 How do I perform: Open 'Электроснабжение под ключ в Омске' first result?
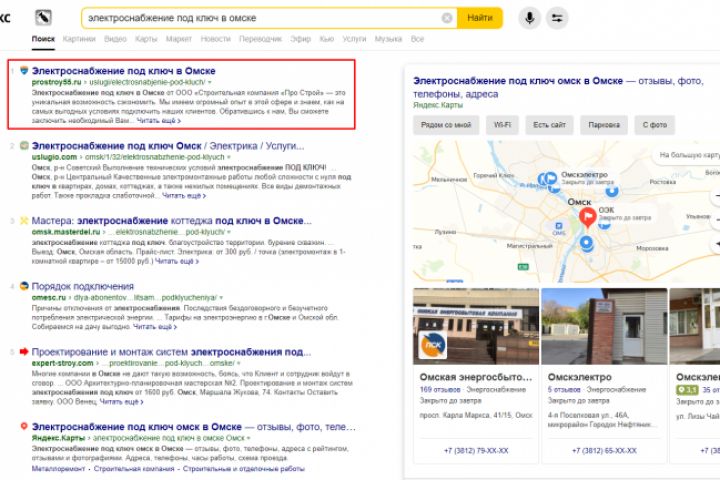point(124,71)
